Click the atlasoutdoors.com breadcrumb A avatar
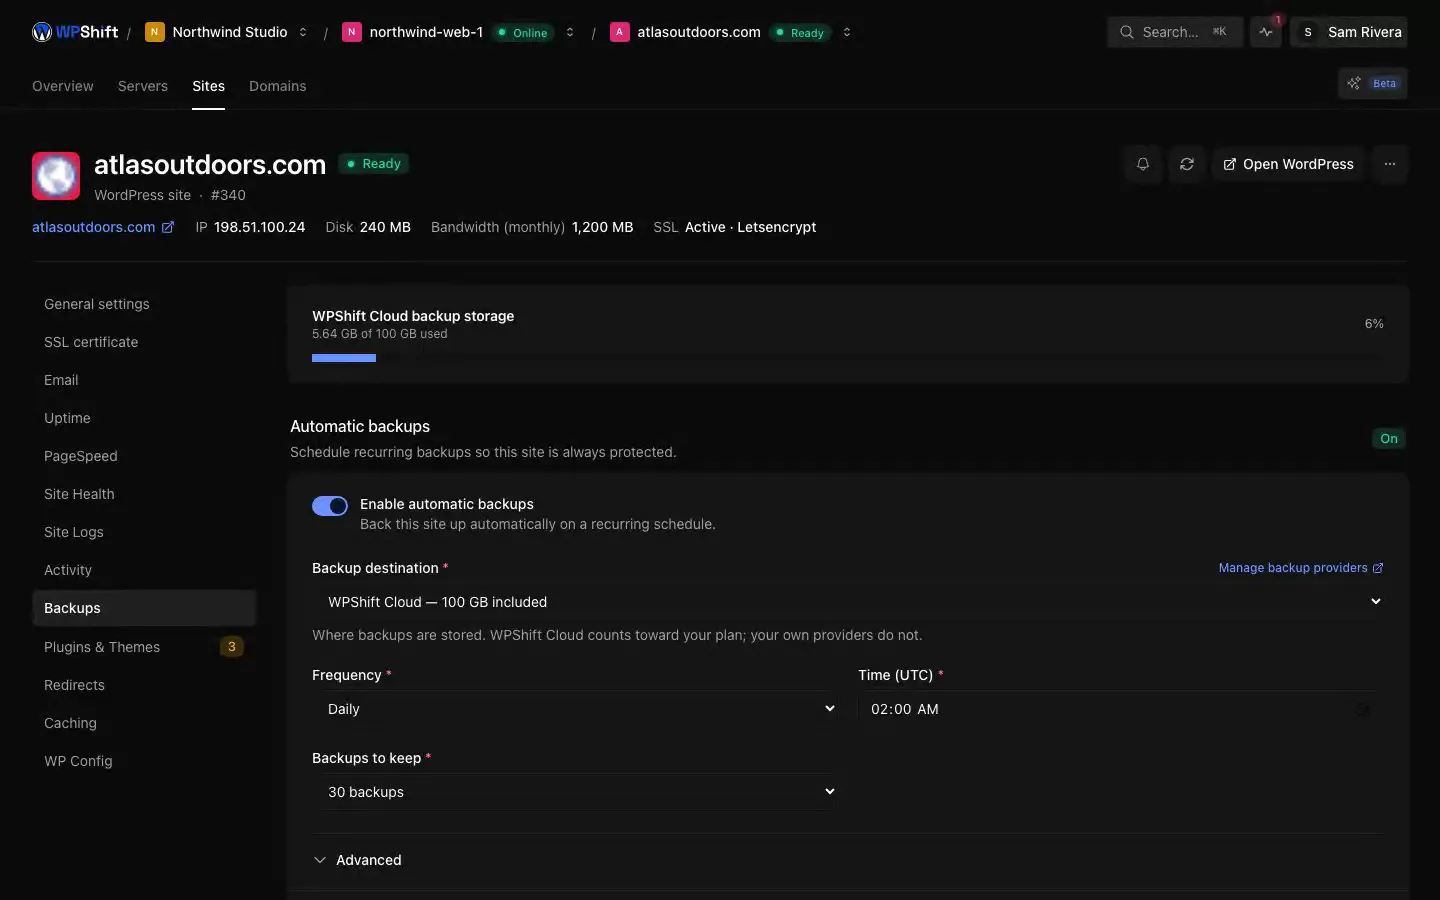Viewport: 1440px width, 900px height. (x=619, y=32)
